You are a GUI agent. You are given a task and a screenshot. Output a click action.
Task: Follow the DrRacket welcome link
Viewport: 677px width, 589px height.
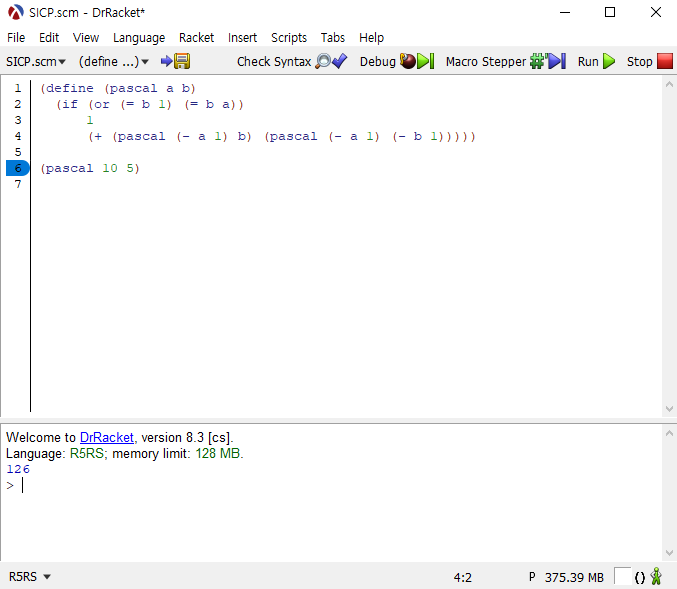(x=107, y=438)
